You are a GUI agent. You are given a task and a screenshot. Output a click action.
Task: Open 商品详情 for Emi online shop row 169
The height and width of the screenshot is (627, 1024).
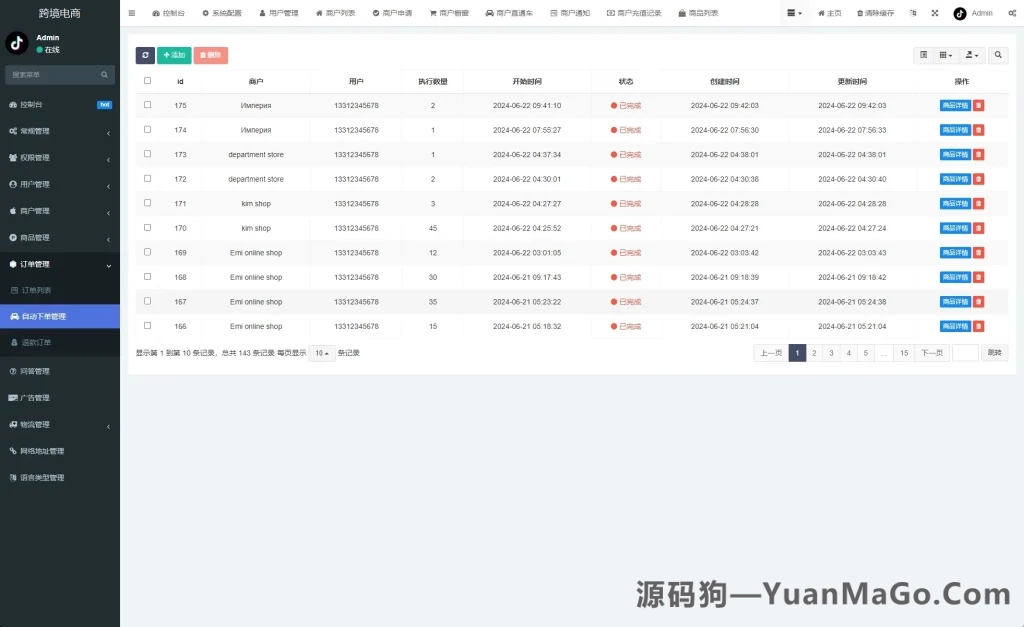click(953, 252)
